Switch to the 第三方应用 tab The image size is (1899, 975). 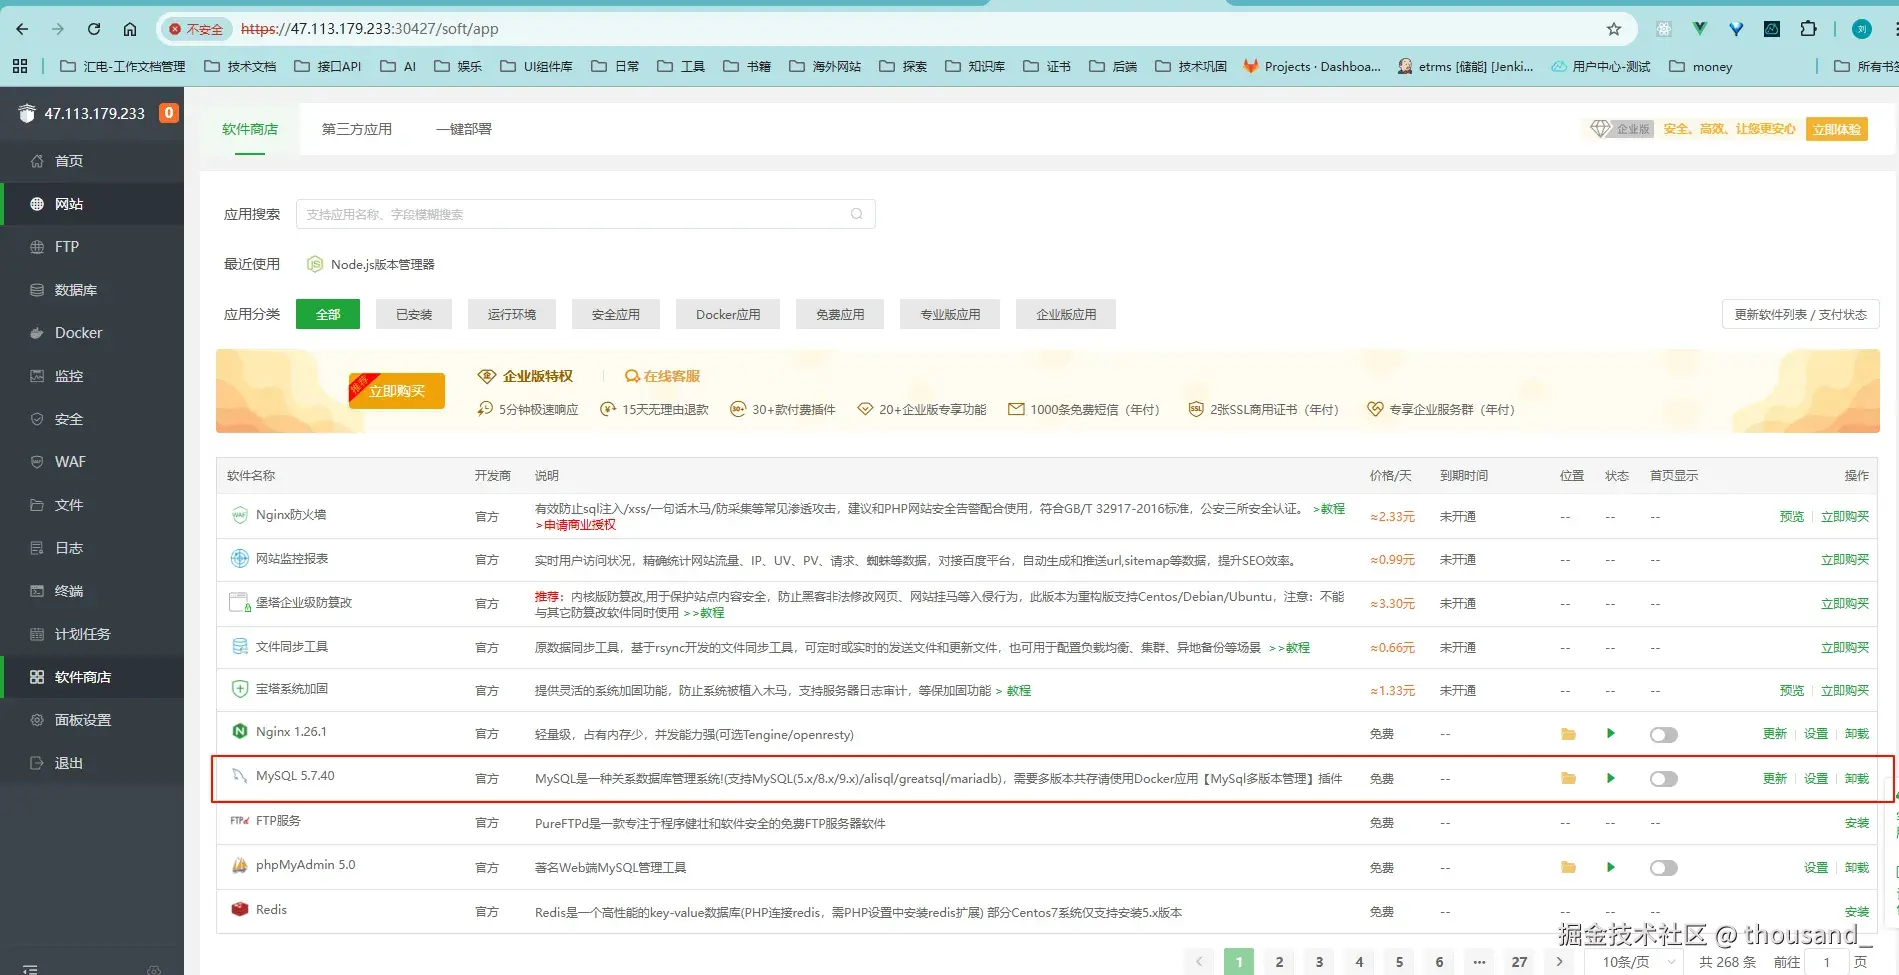click(356, 128)
